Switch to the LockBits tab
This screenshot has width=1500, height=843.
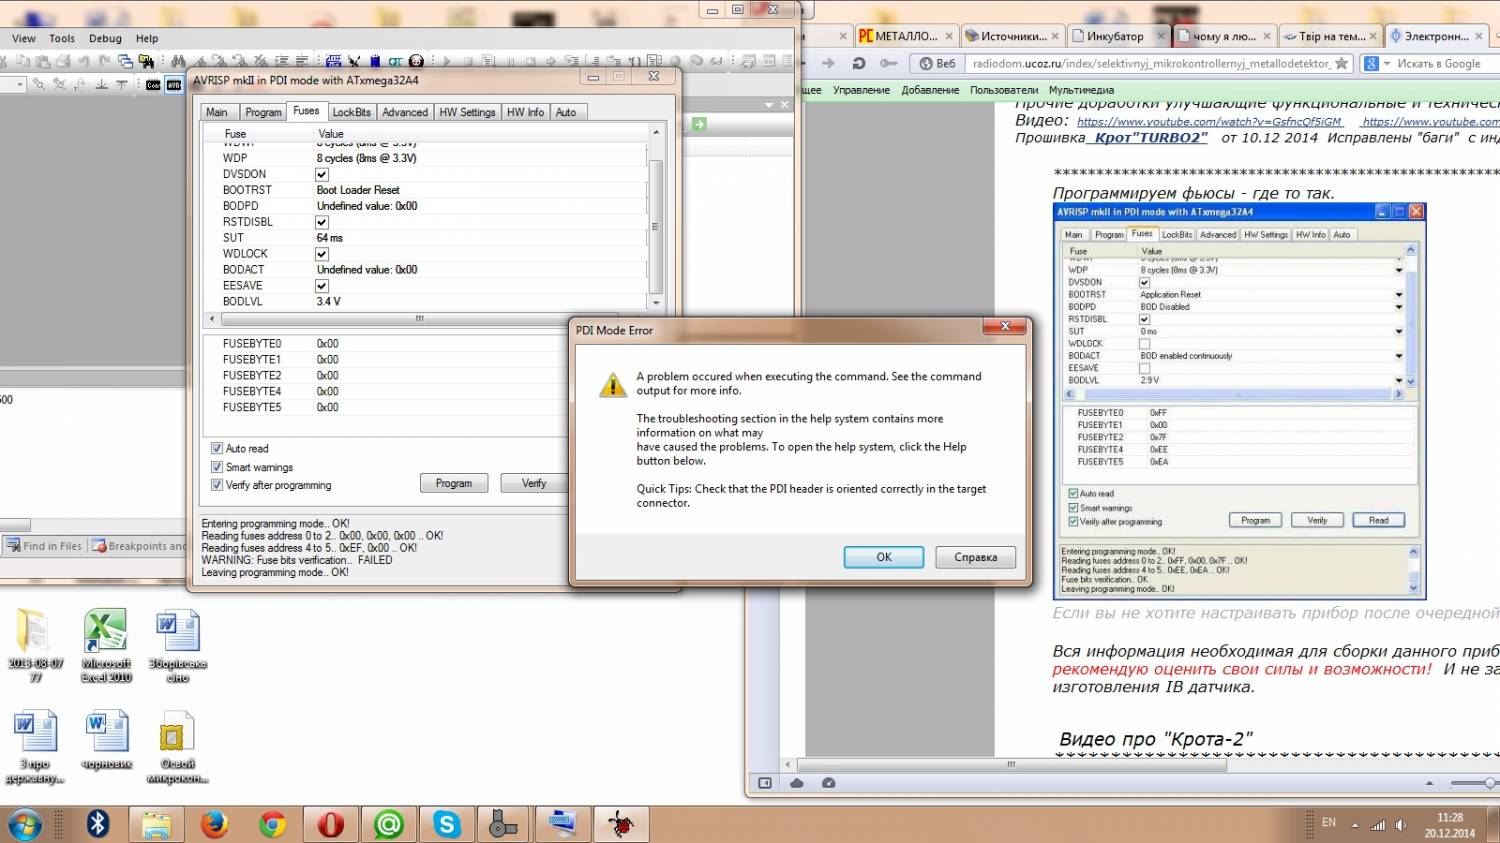(x=352, y=112)
